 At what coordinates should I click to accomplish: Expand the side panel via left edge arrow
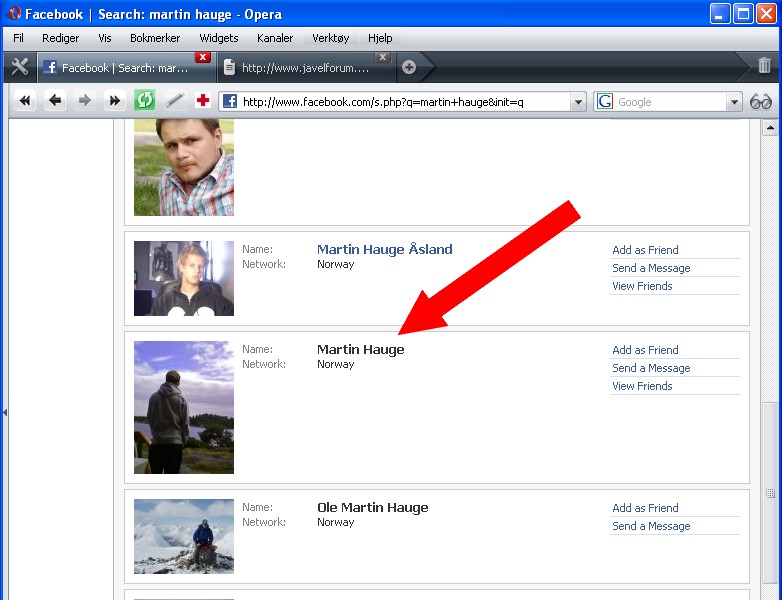[4, 412]
